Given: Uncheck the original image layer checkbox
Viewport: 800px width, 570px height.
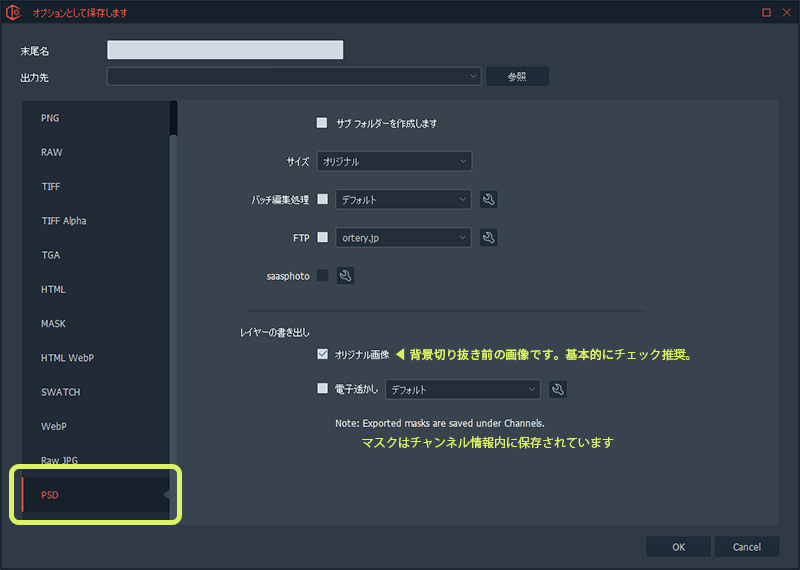Looking at the screenshot, I should pyautogui.click(x=322, y=354).
